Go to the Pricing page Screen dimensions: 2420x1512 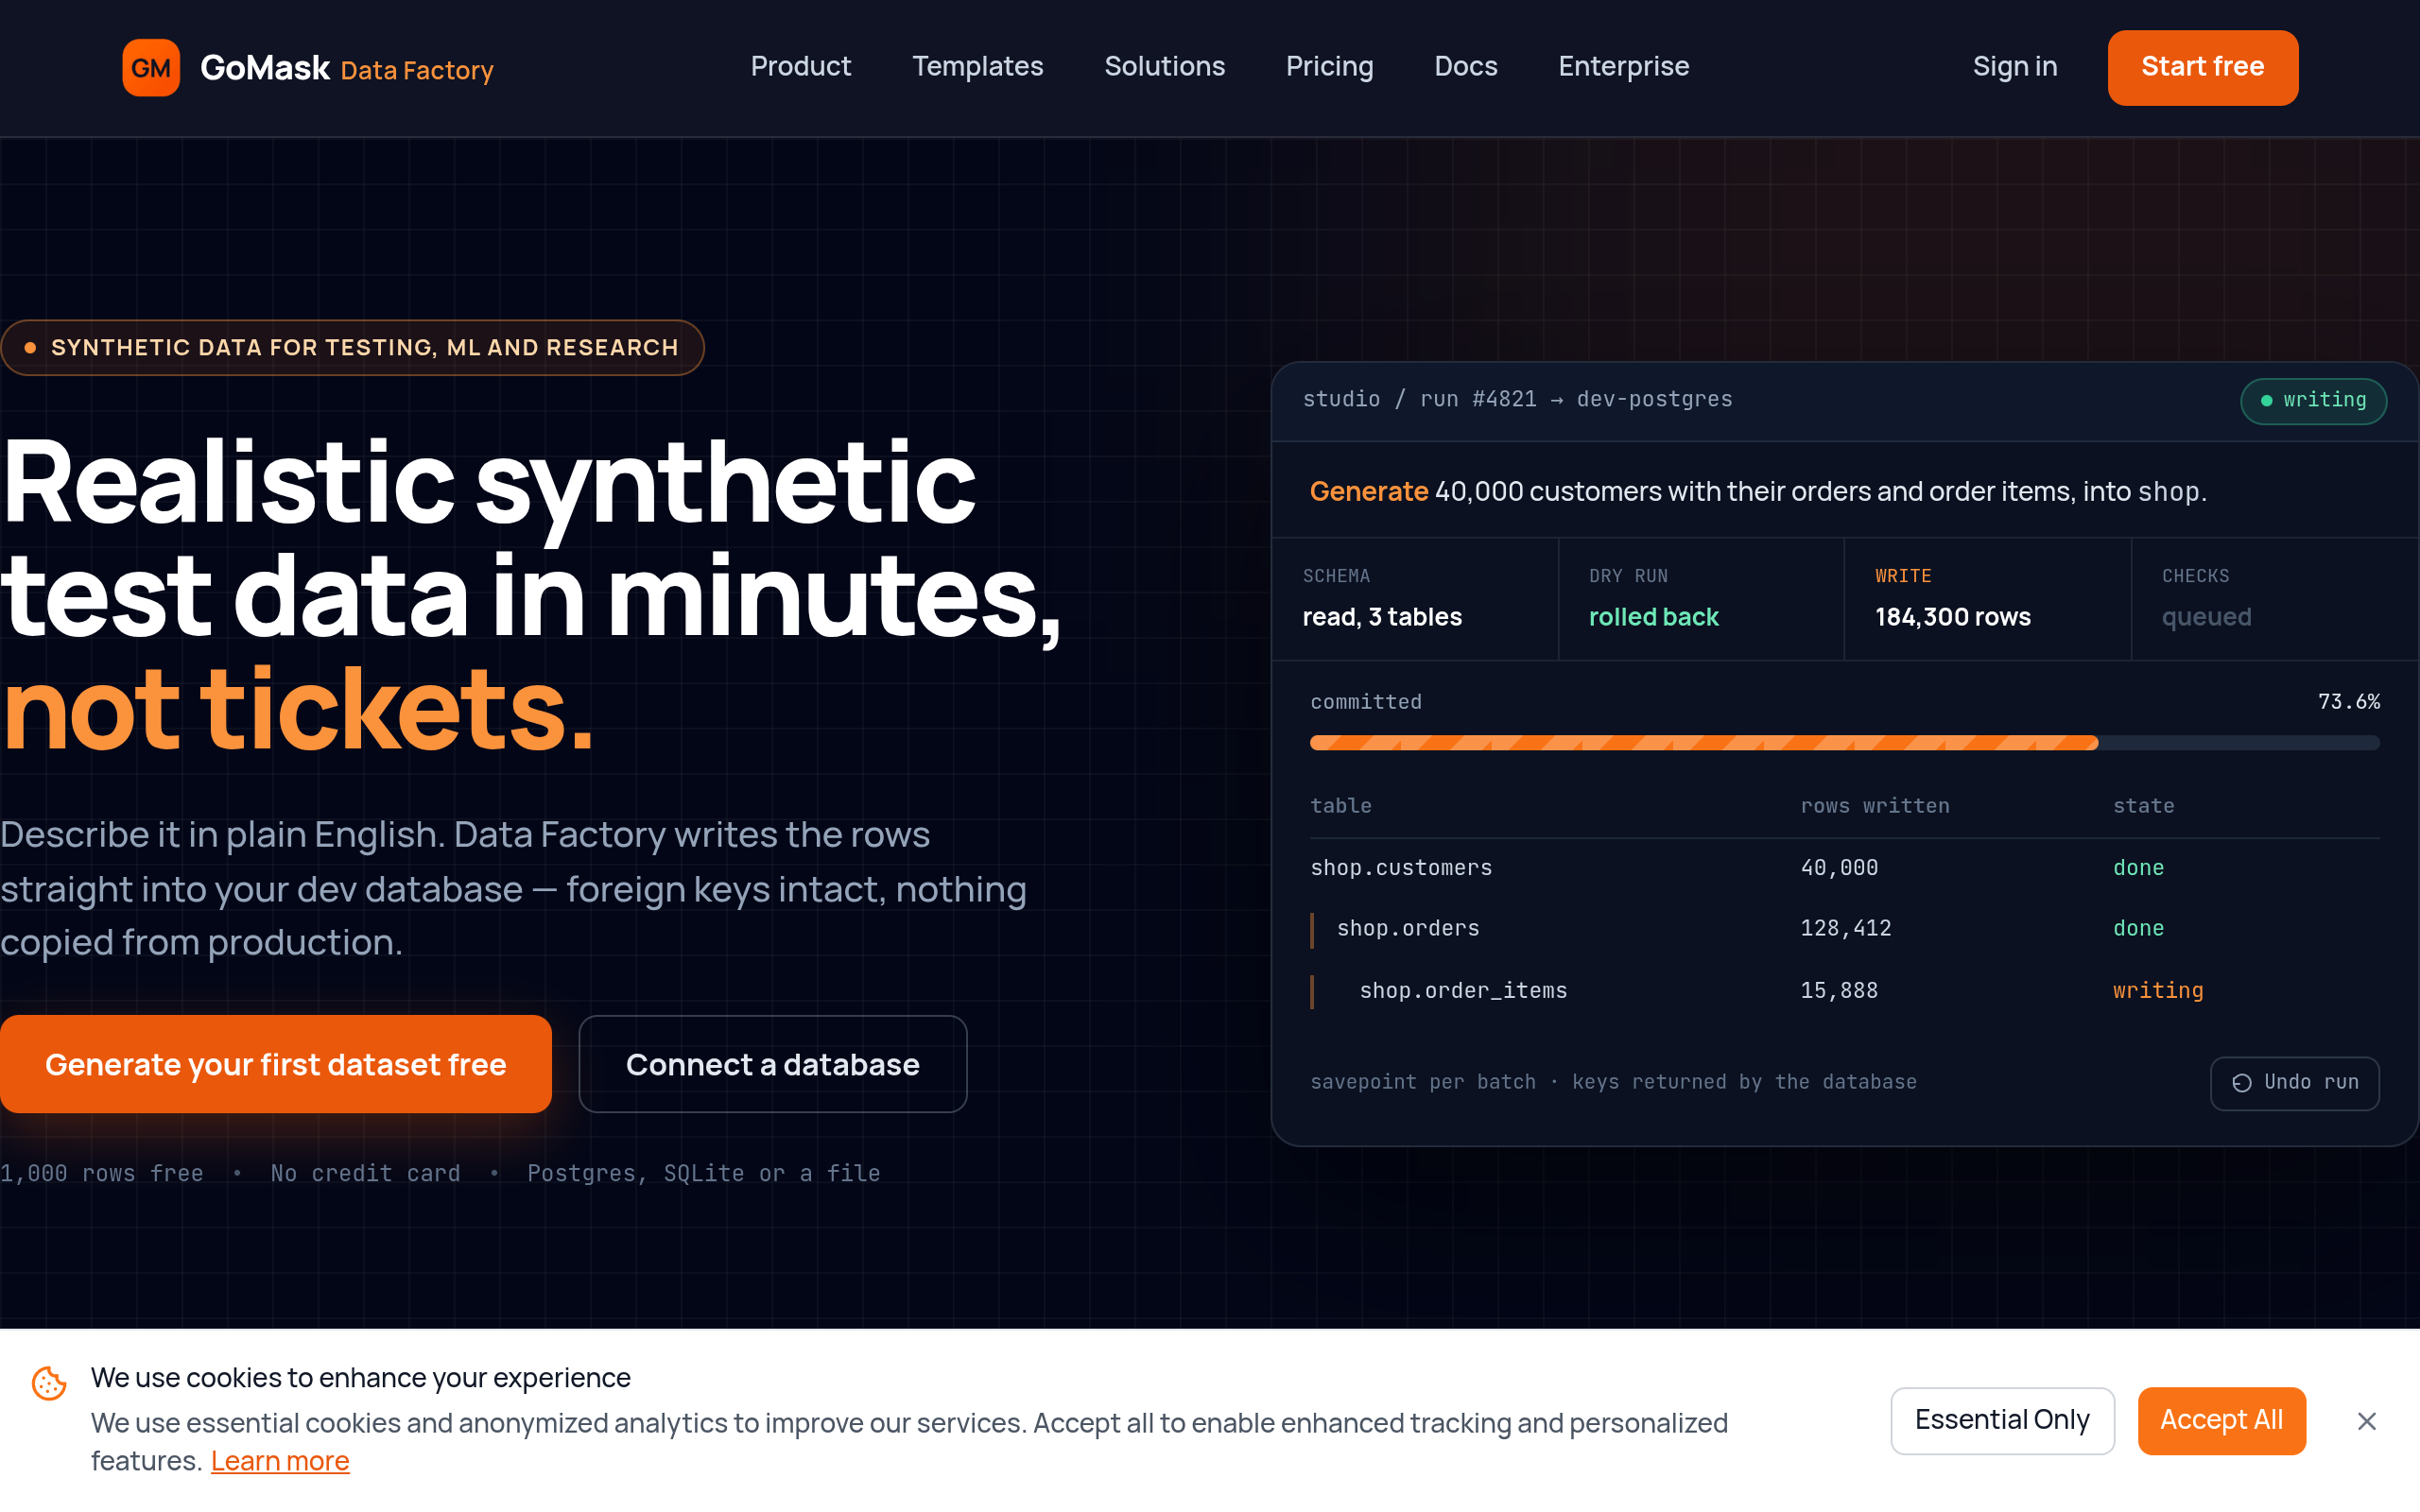[x=1329, y=66]
